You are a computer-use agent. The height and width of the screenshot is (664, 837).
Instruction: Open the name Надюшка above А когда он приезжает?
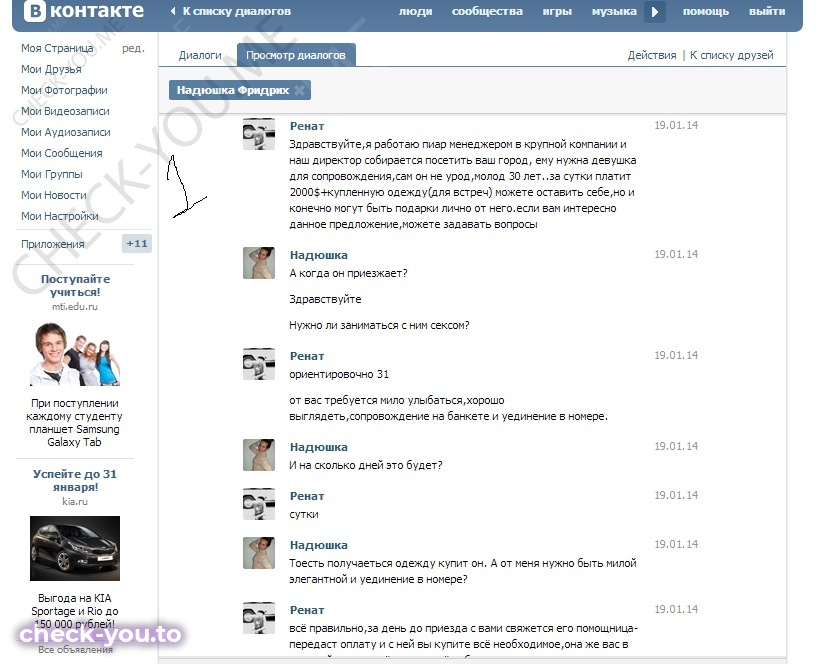point(319,255)
